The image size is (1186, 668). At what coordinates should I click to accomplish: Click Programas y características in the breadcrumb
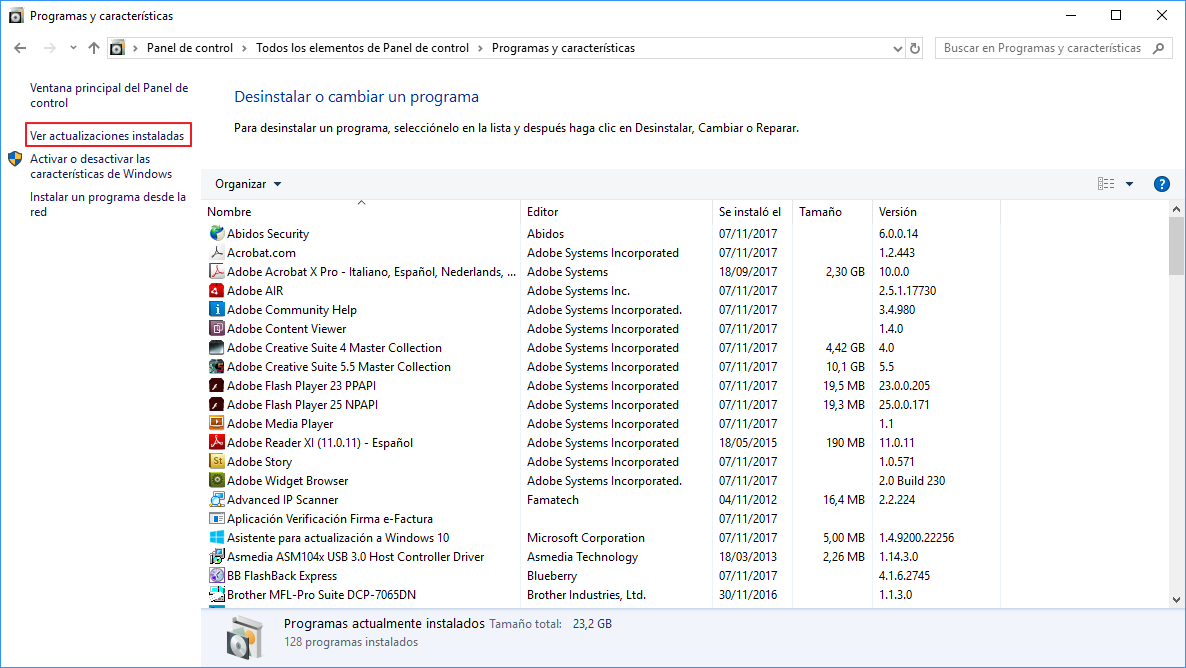pos(564,48)
